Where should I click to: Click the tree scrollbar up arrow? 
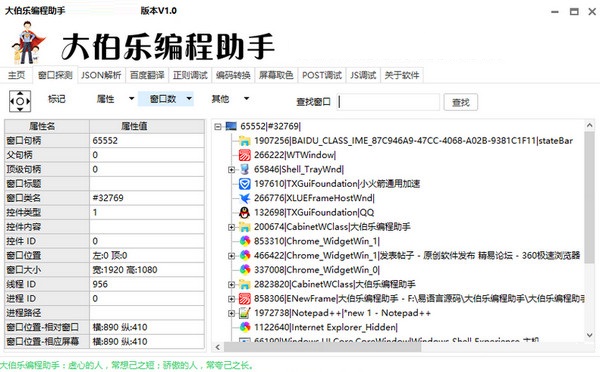pos(590,125)
